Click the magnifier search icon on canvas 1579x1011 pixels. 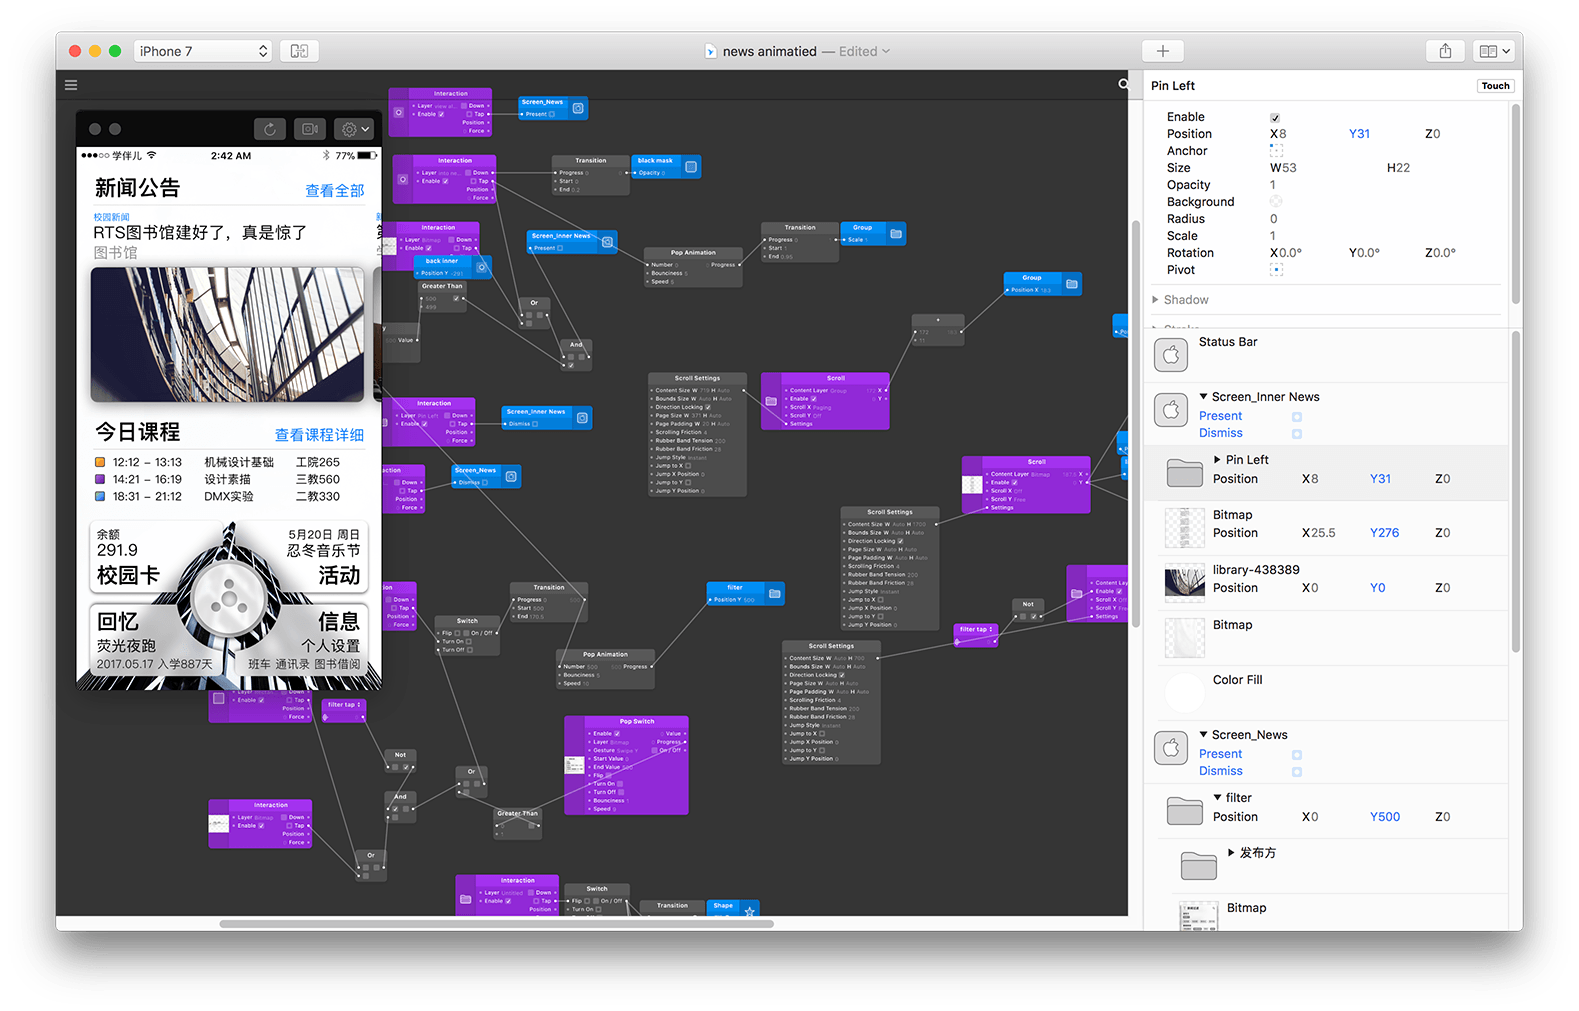pyautogui.click(x=1123, y=85)
